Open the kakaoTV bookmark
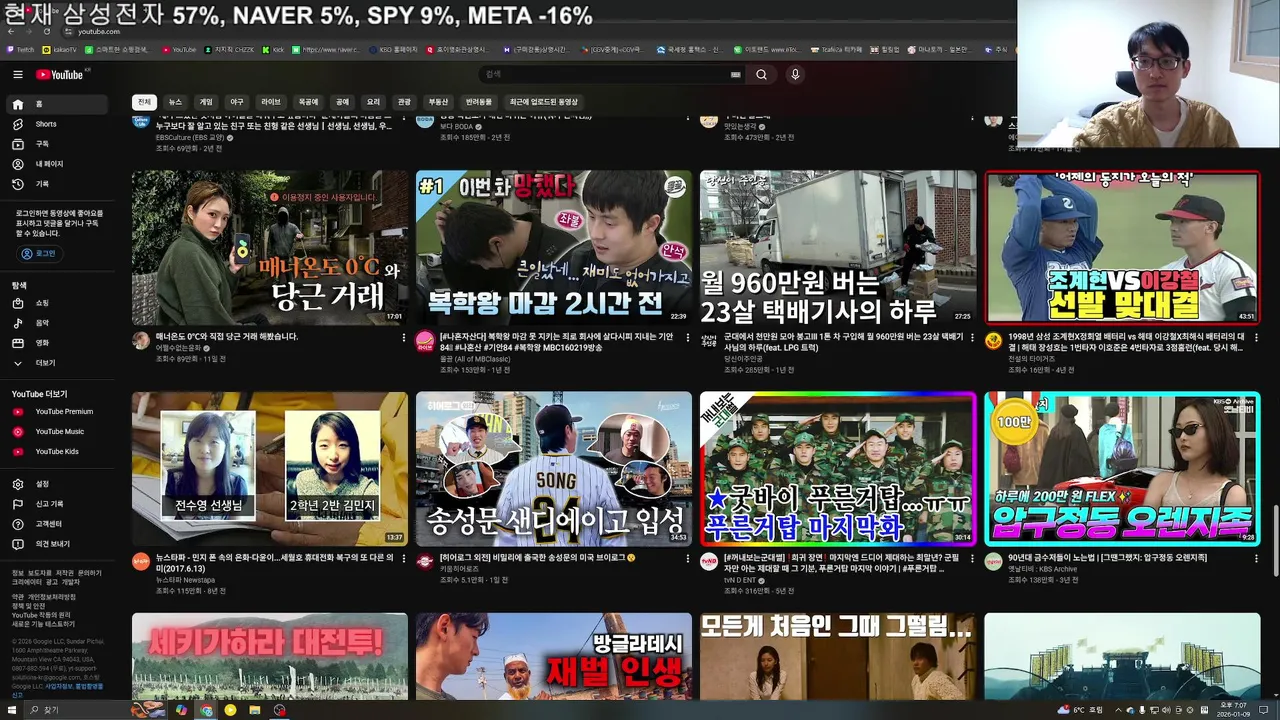Screen dimensions: 1280x720 pyautogui.click(x=60, y=49)
